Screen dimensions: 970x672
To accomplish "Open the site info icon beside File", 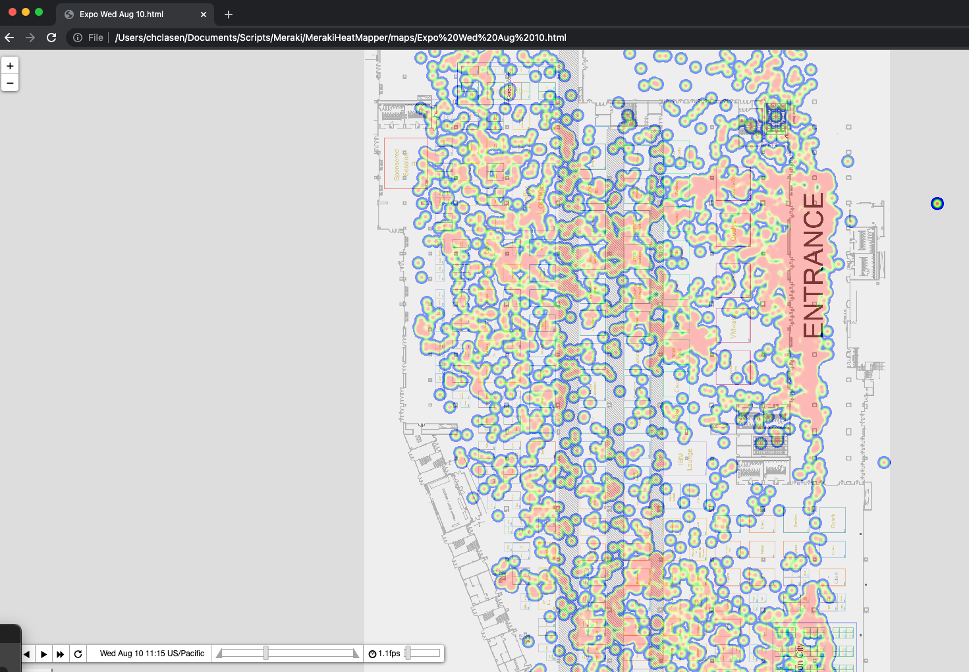I will click(x=78, y=38).
